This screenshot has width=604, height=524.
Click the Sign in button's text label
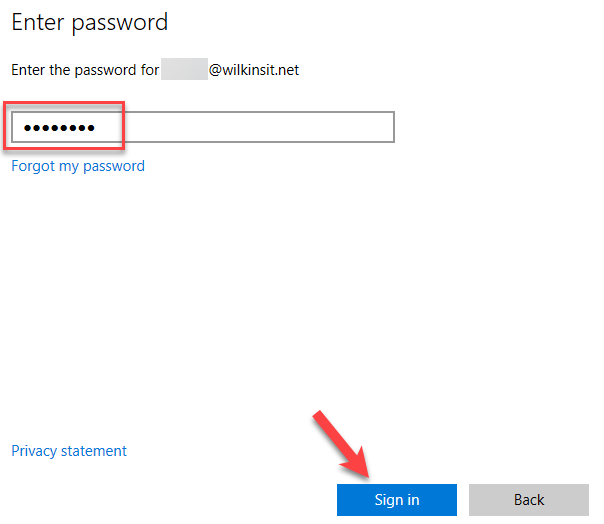[x=397, y=500]
